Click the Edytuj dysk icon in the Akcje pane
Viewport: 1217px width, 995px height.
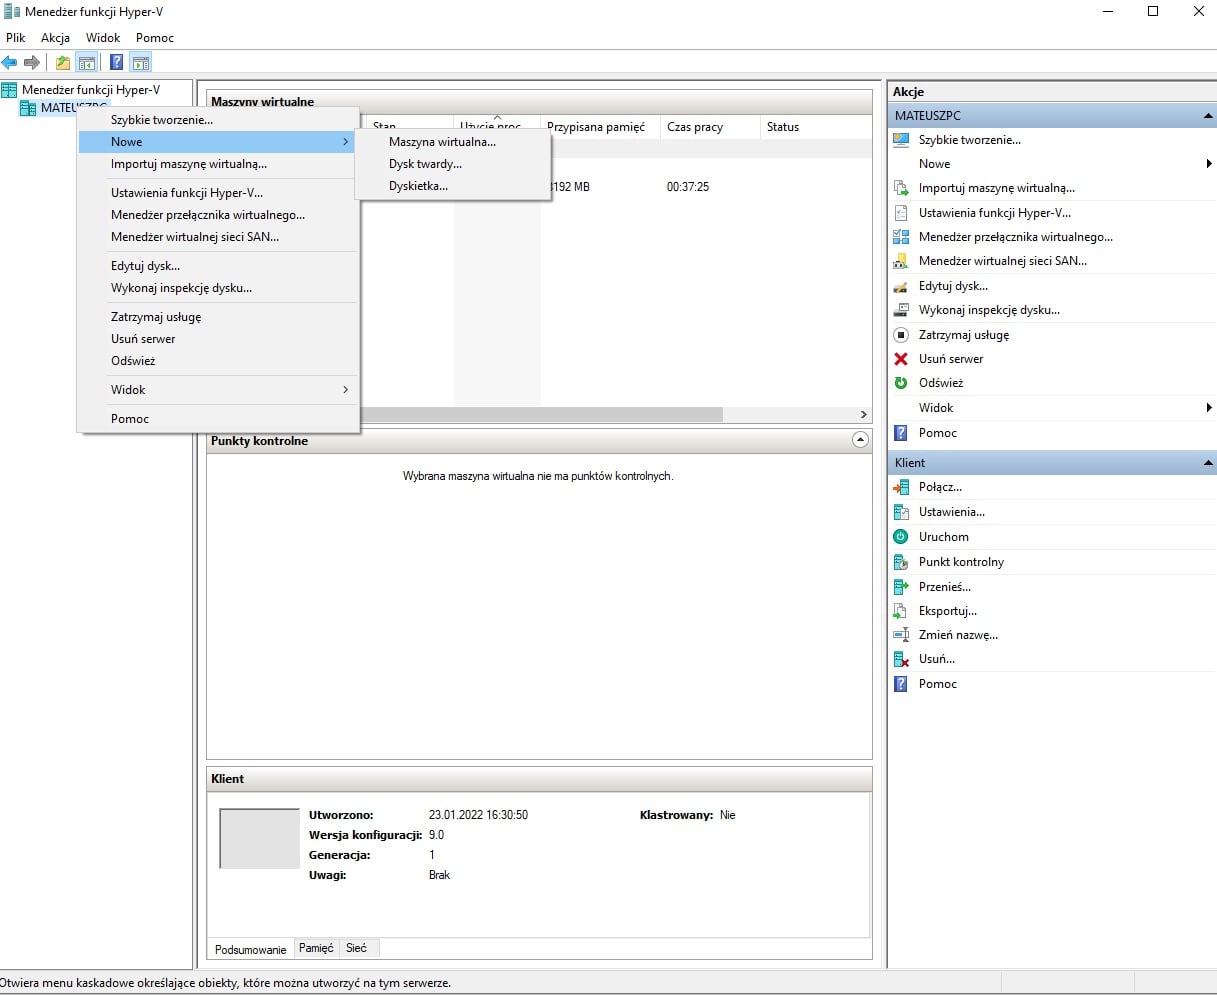coord(901,286)
